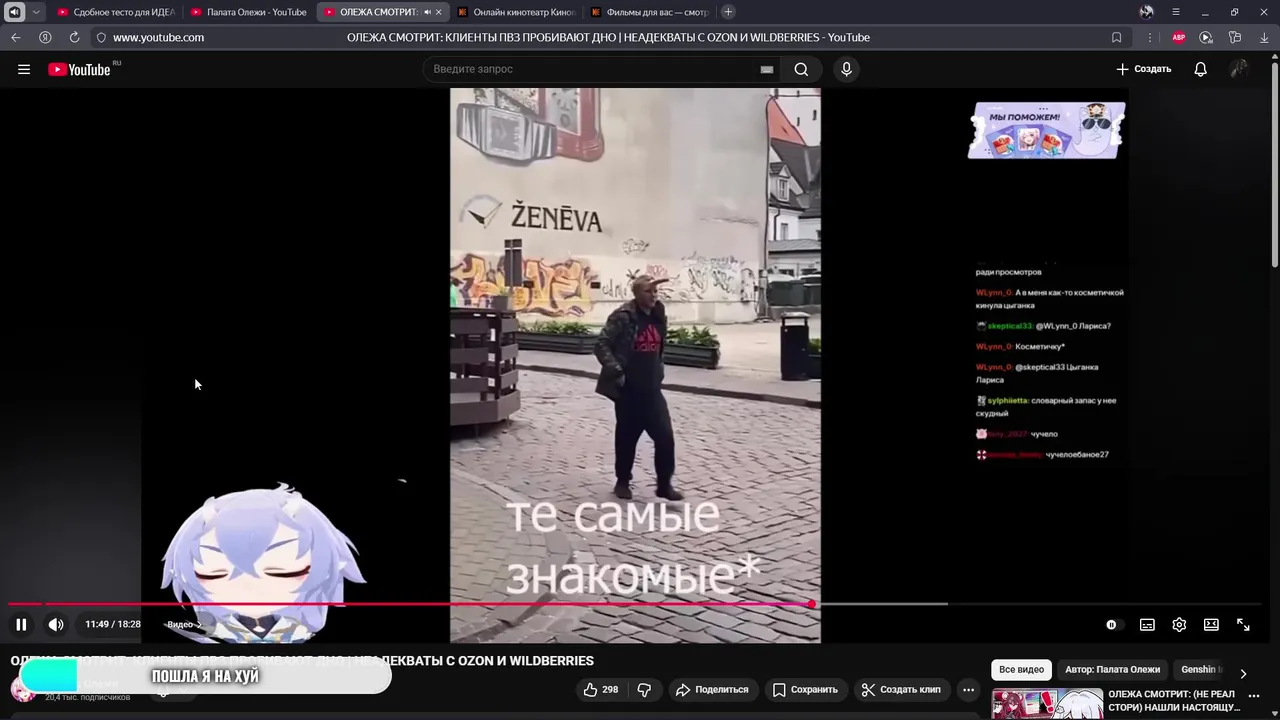Image resolution: width=1280 pixels, height=720 pixels.
Task: Open address bar three-dot site menu
Action: pyautogui.click(x=1149, y=37)
